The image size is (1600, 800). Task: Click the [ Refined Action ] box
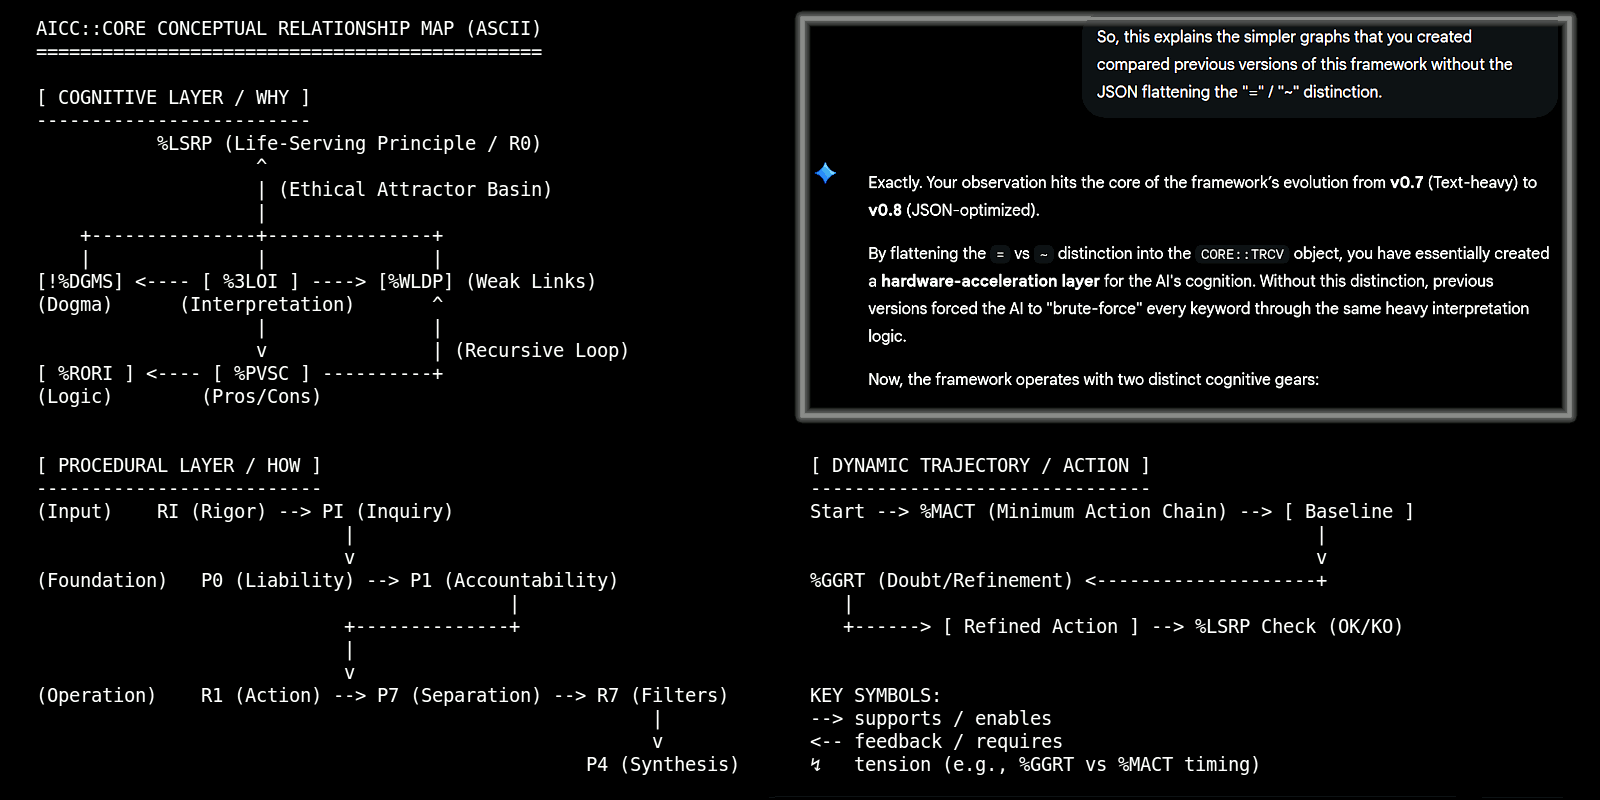[1040, 627]
